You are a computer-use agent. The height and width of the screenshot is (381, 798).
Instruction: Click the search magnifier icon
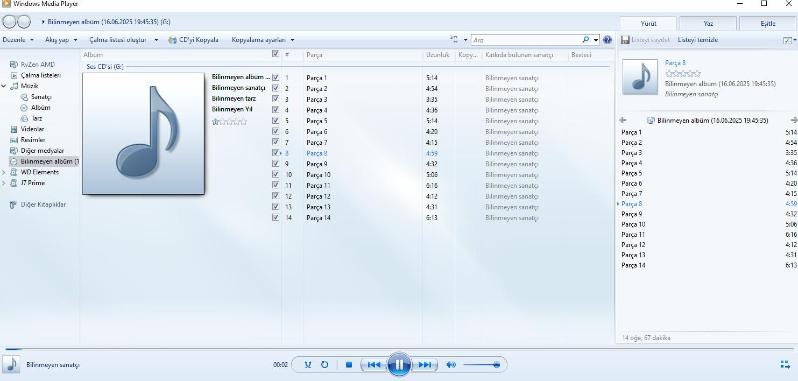(x=586, y=40)
